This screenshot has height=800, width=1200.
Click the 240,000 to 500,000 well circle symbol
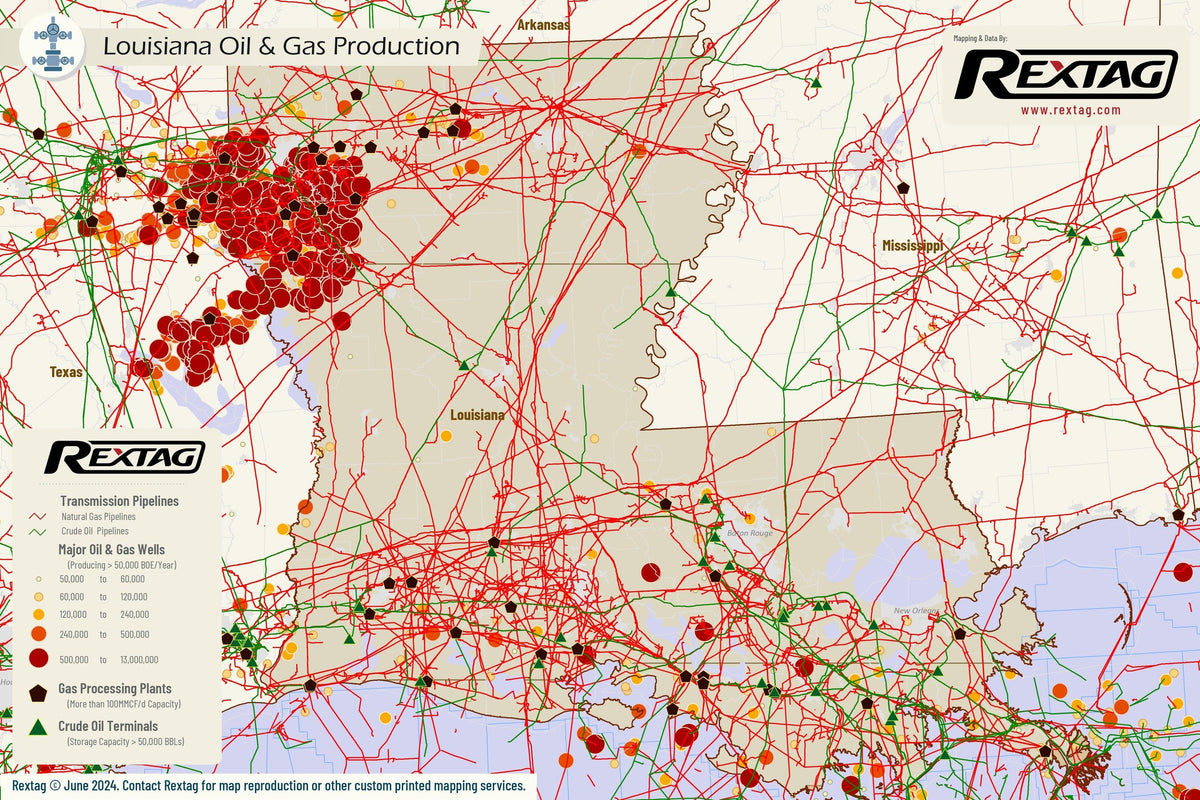pyautogui.click(x=38, y=634)
